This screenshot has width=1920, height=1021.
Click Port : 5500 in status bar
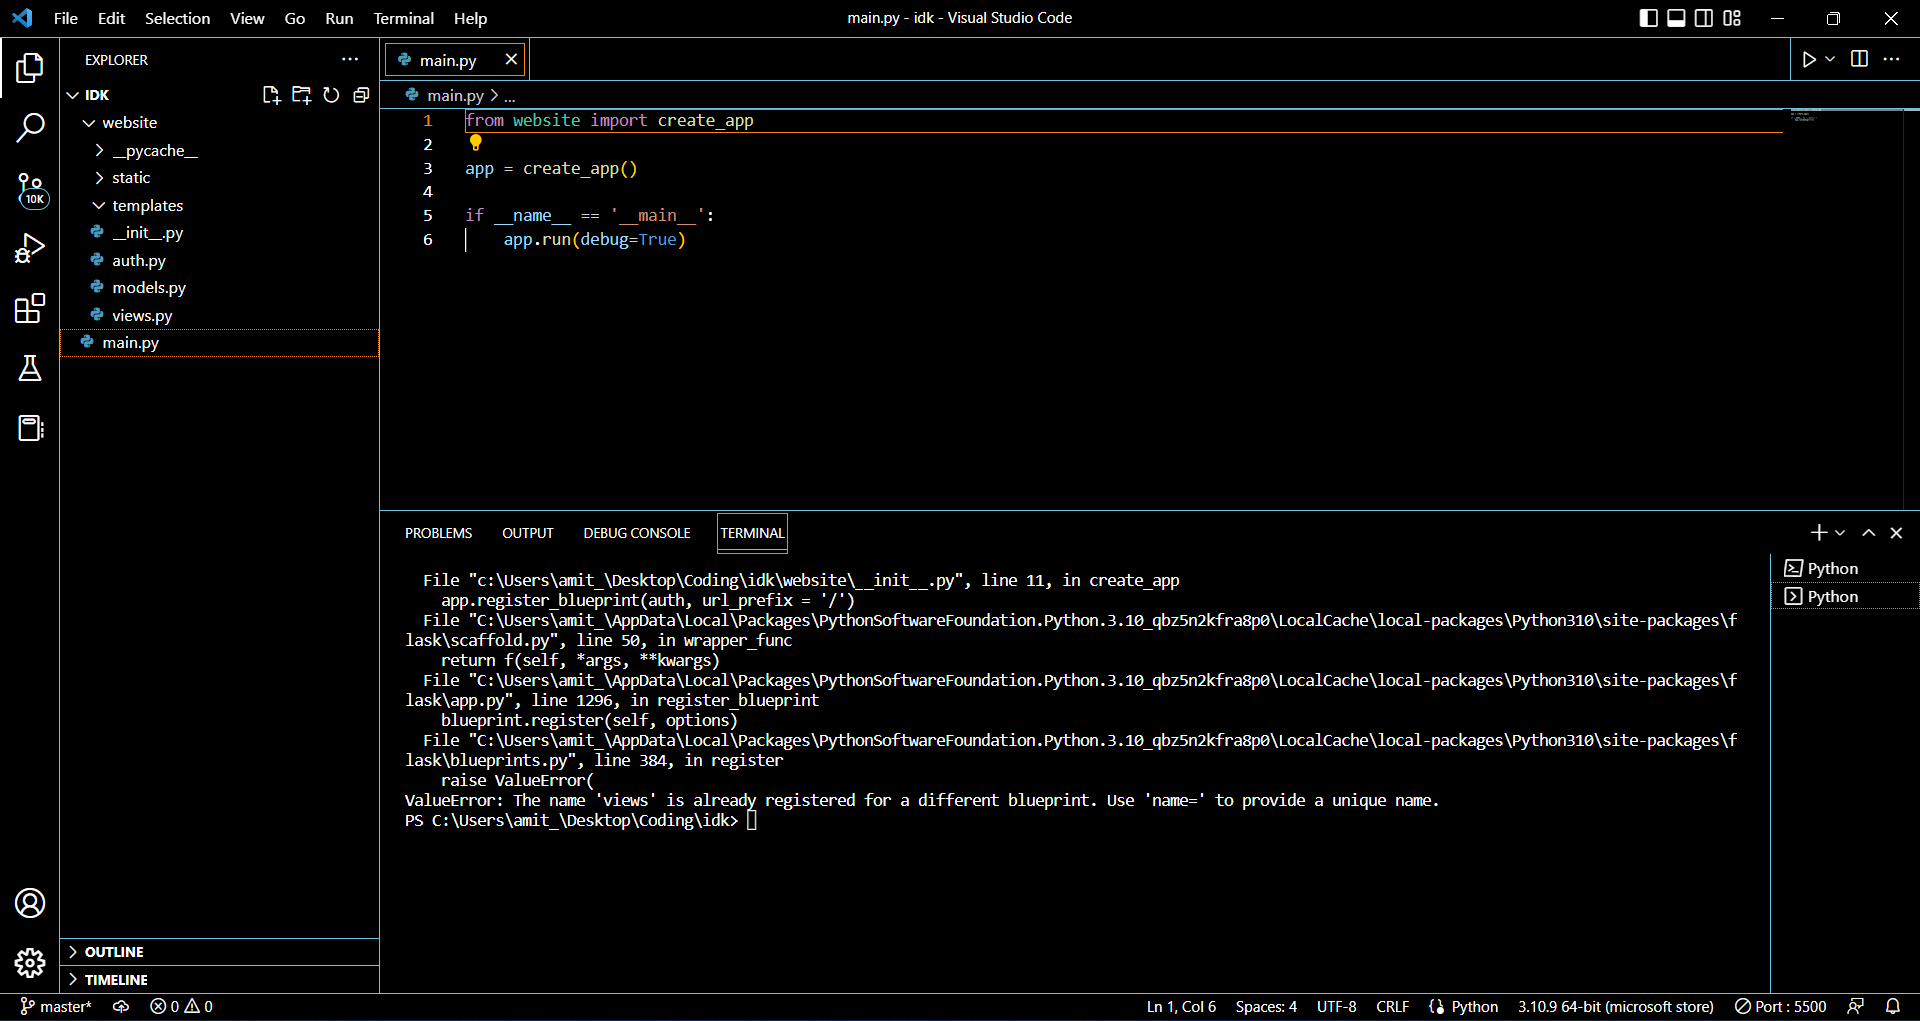(x=1781, y=1006)
